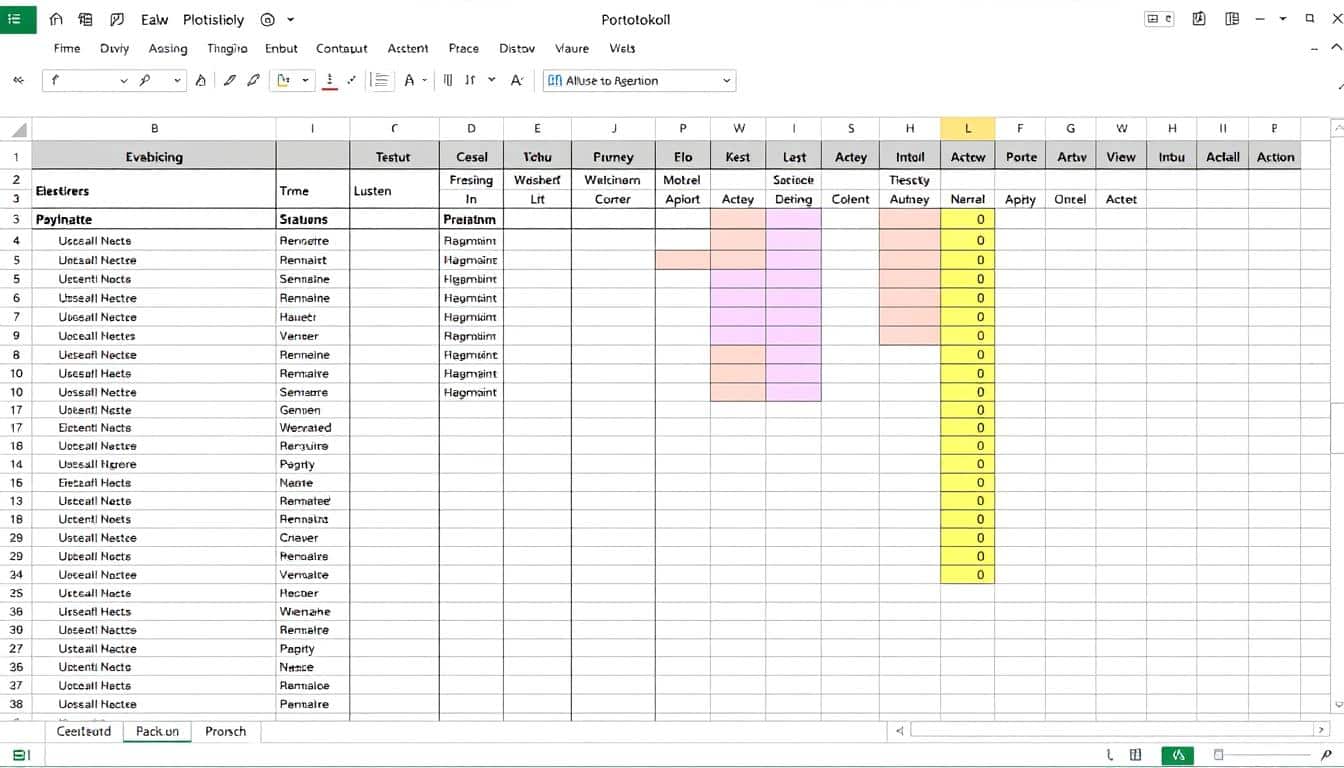Select column L header
Image resolution: width=1344 pixels, height=768 pixels.
click(967, 128)
